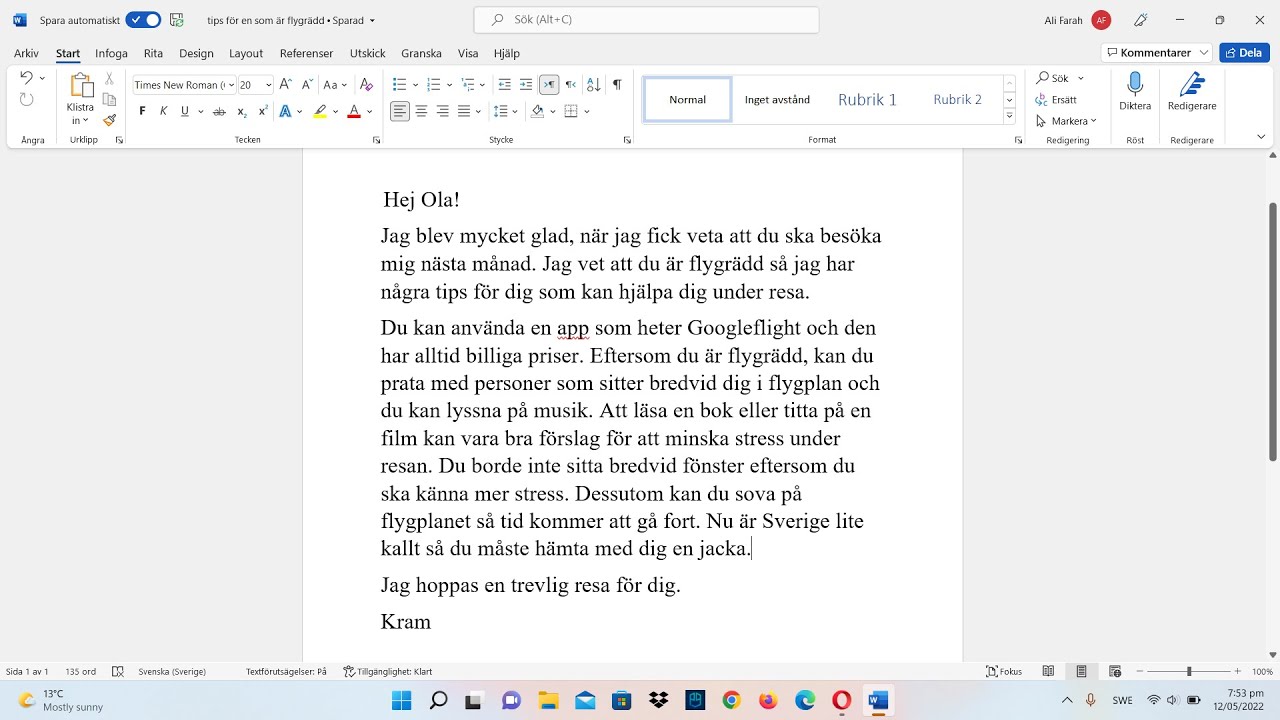1280x720 pixels.
Task: Increase font size with the larger A icon
Action: click(286, 85)
